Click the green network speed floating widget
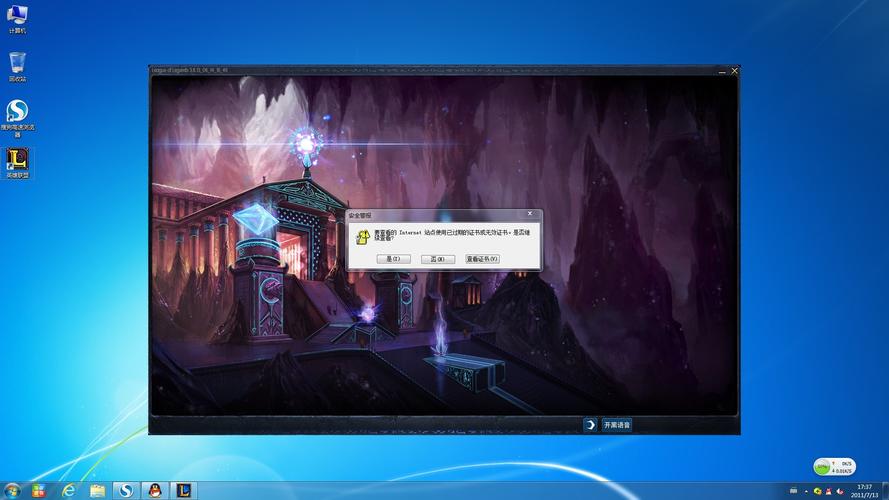The height and width of the screenshot is (500, 889). point(834,466)
